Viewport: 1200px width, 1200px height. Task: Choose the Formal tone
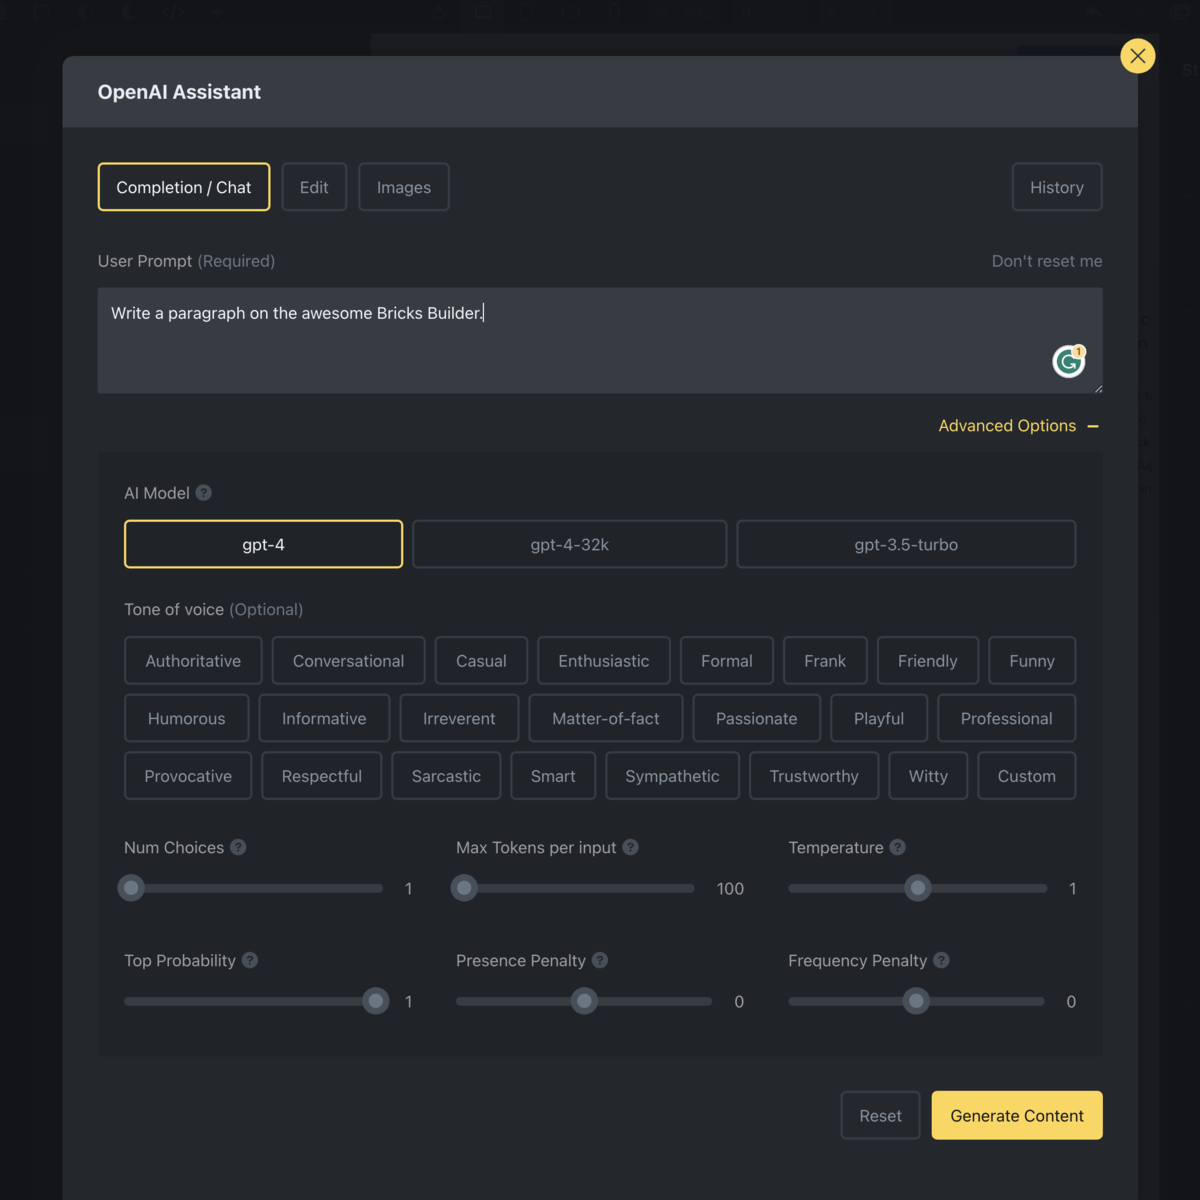click(x=727, y=661)
